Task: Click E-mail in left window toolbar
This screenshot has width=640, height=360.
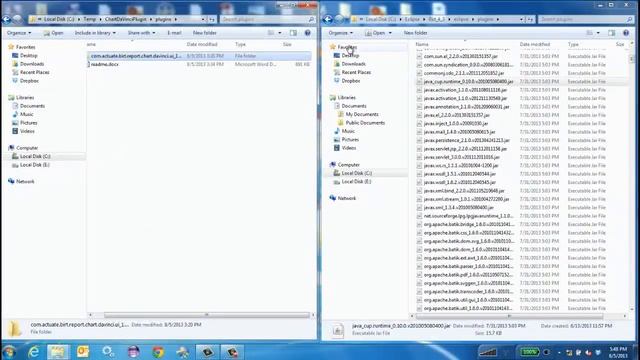Action: point(174,33)
